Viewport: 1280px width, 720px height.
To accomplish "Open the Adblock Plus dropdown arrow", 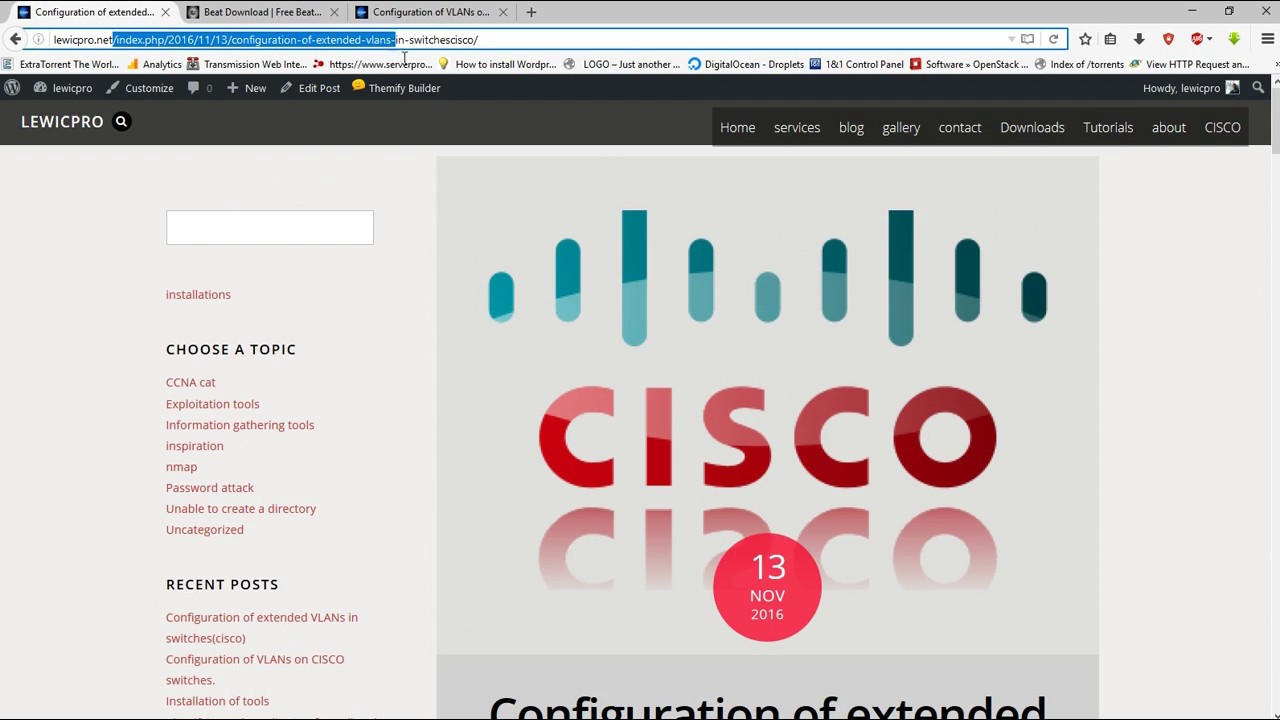I will pos(1210,39).
